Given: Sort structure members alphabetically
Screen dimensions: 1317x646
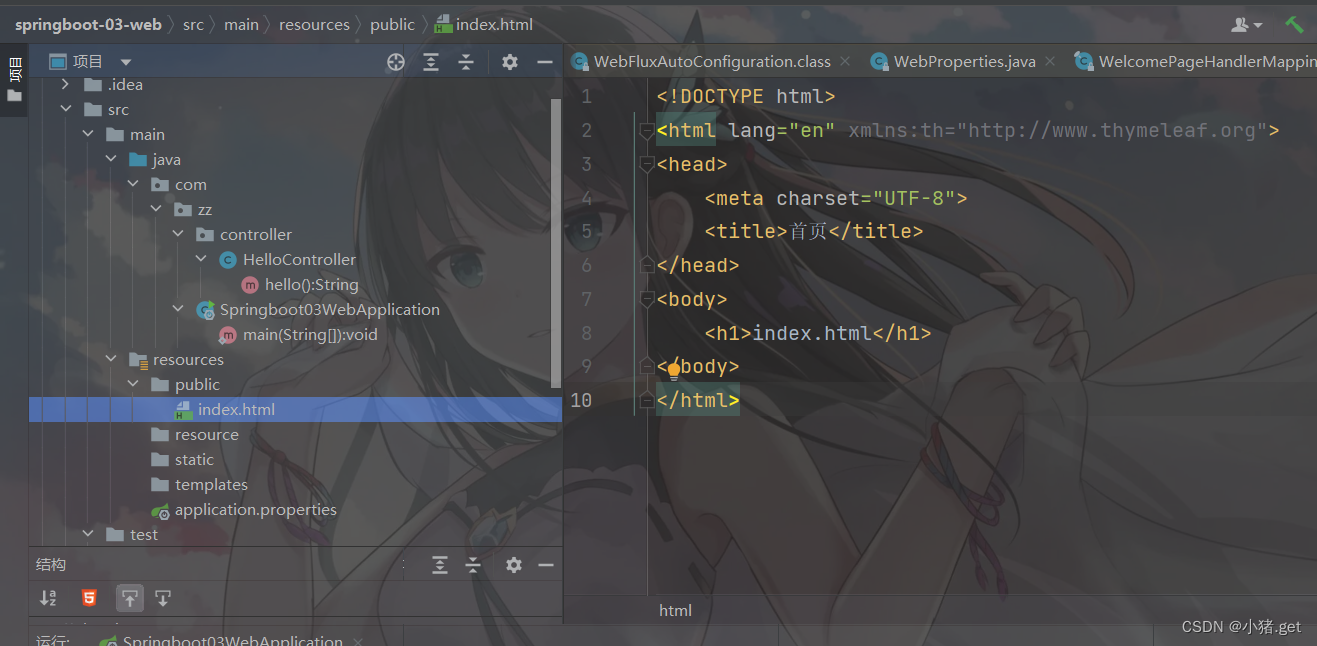Looking at the screenshot, I should point(48,597).
